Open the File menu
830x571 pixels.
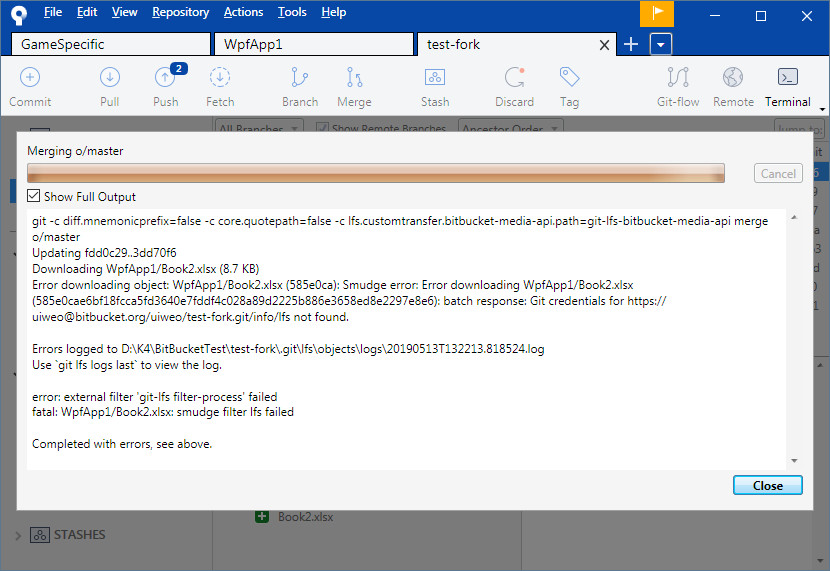pyautogui.click(x=52, y=12)
